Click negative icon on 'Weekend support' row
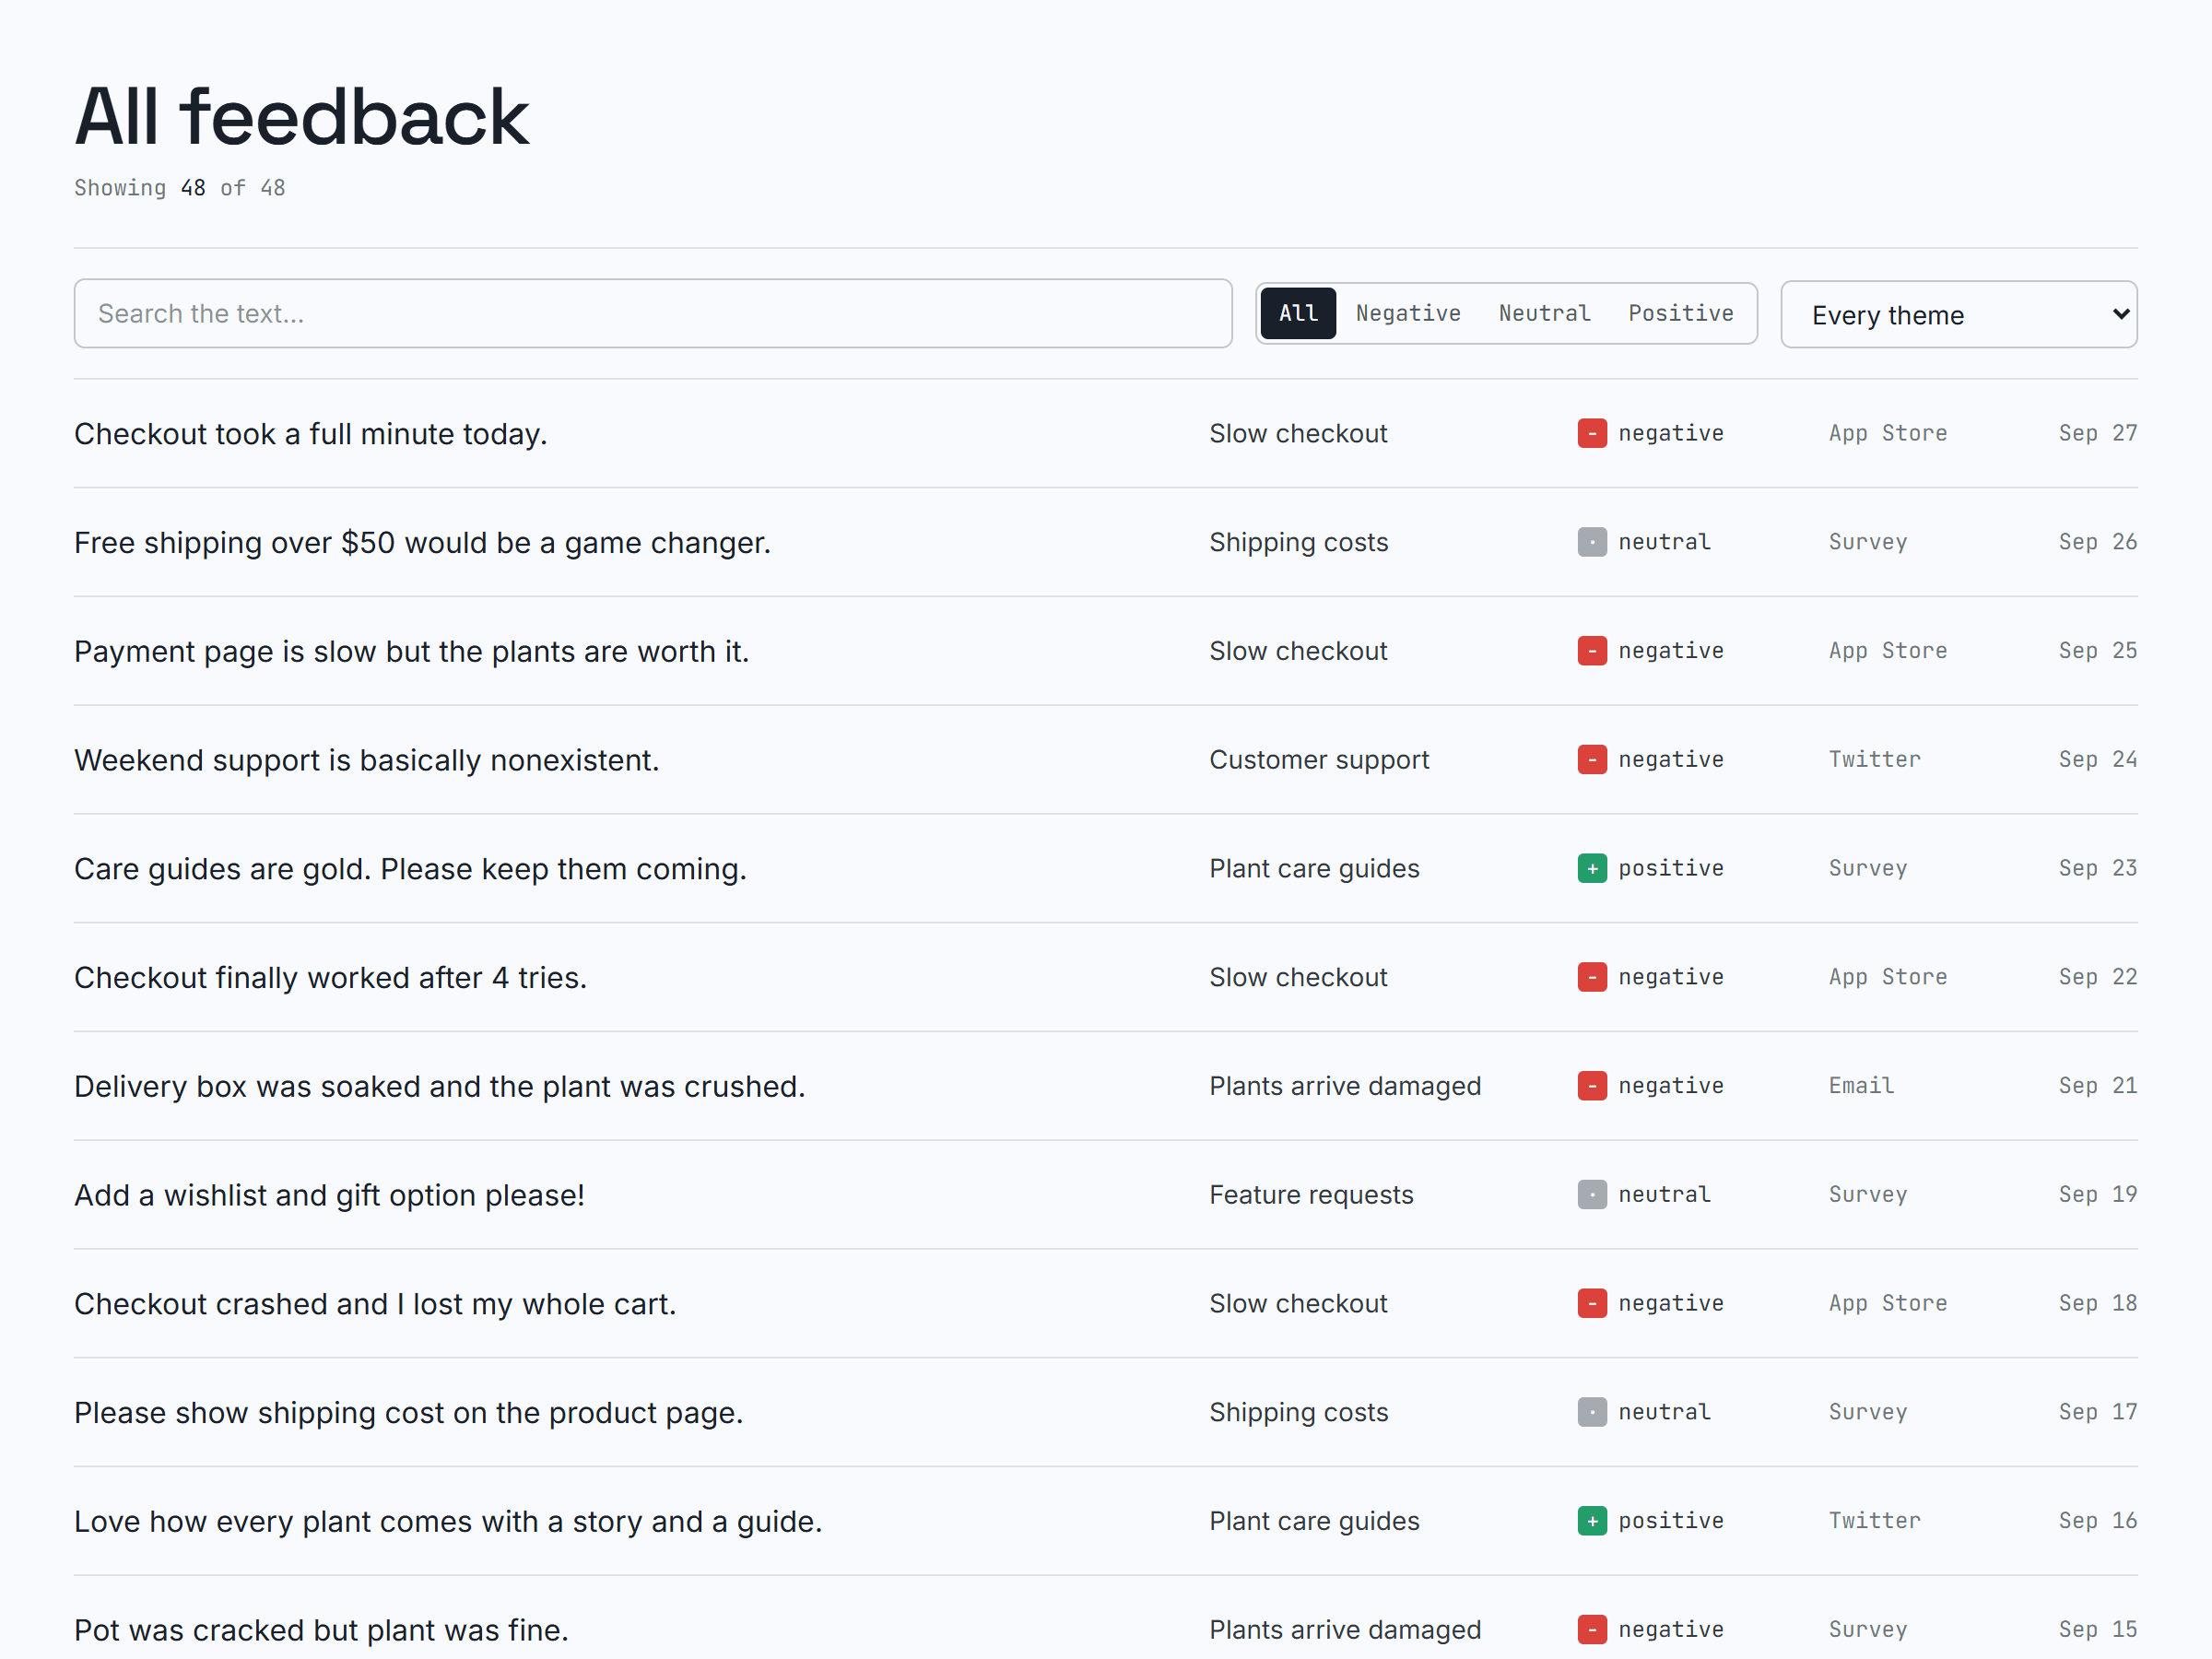 [1592, 760]
